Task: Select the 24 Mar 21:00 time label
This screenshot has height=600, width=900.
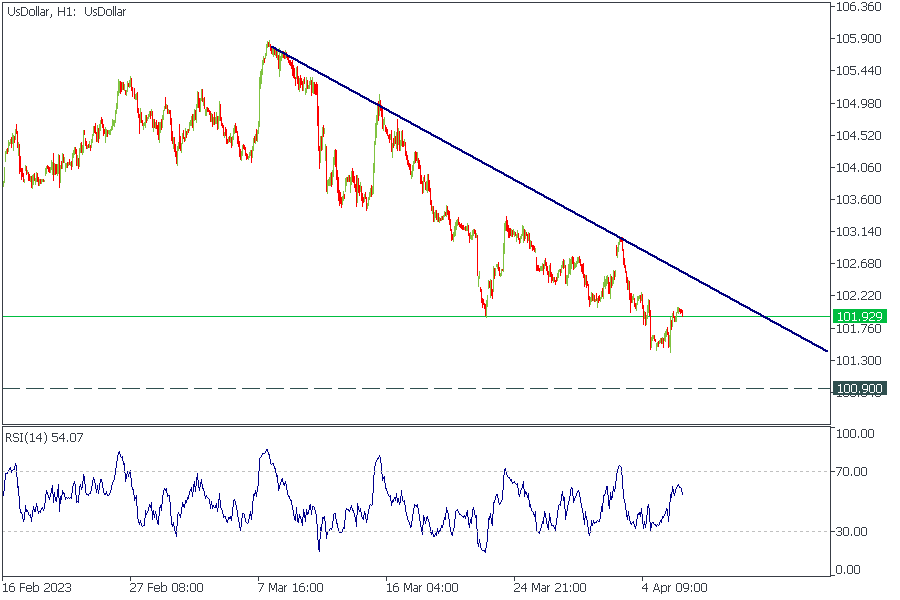Action: pos(549,587)
